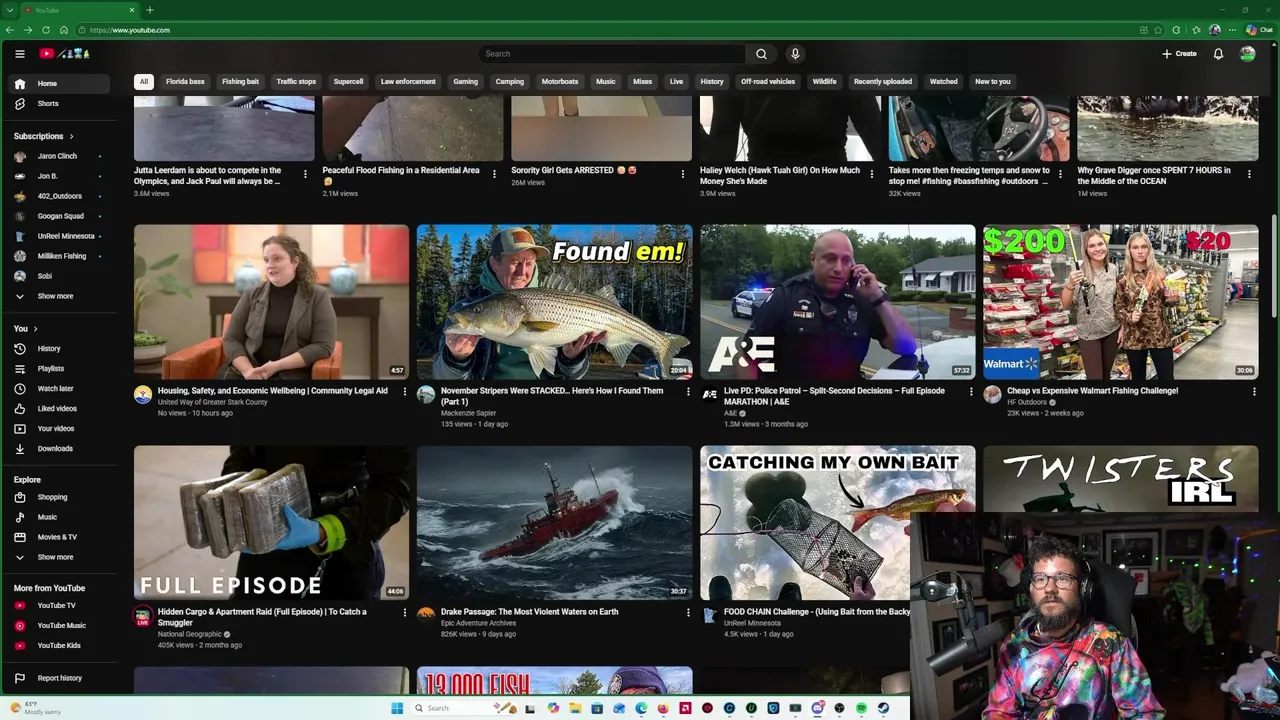Open options for November Stripers video
Screen dimensions: 1280x720
tap(688, 392)
